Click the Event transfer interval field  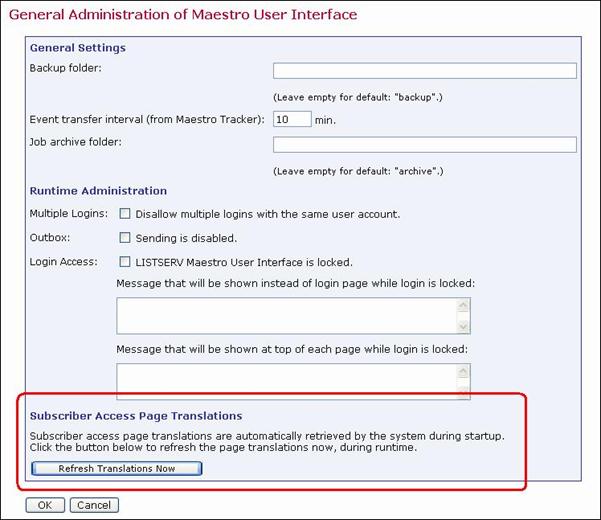(x=292, y=119)
